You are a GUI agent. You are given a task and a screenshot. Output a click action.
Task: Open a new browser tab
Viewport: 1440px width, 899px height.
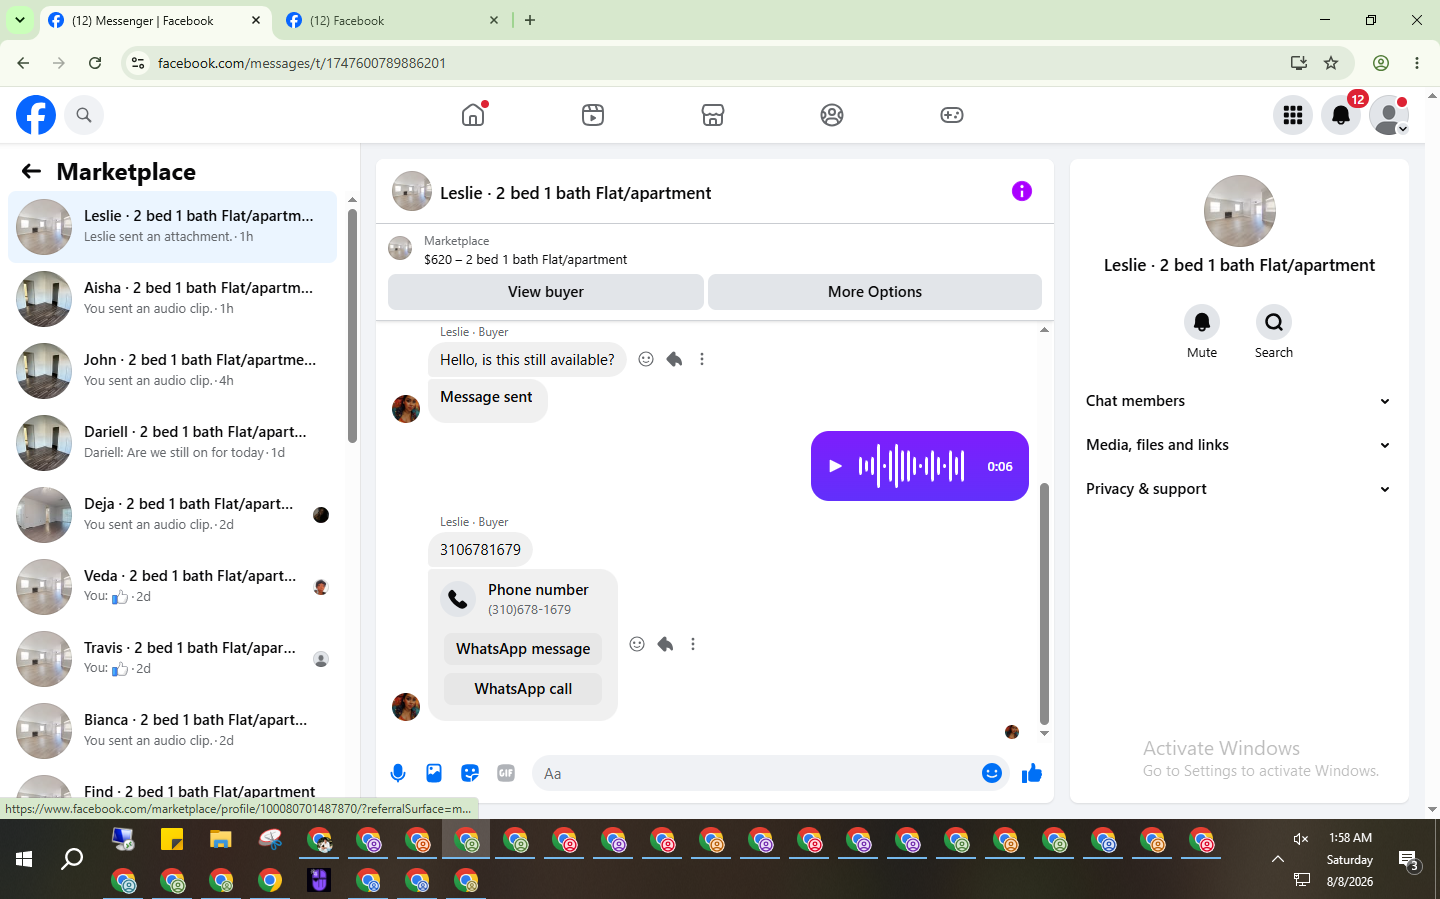530,20
